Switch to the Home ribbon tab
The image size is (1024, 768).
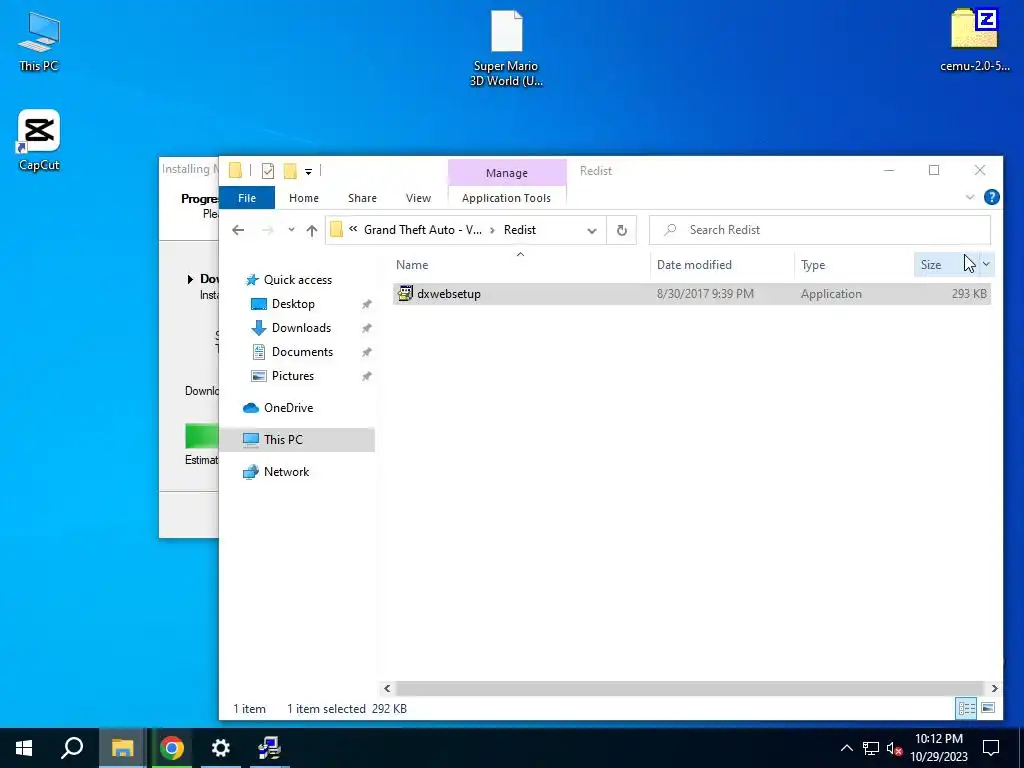304,198
